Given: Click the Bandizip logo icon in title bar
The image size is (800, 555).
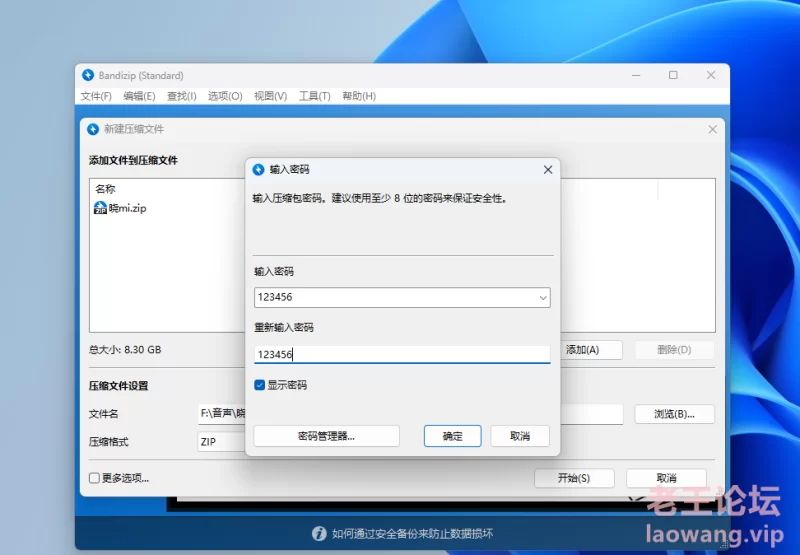Looking at the screenshot, I should tap(88, 75).
